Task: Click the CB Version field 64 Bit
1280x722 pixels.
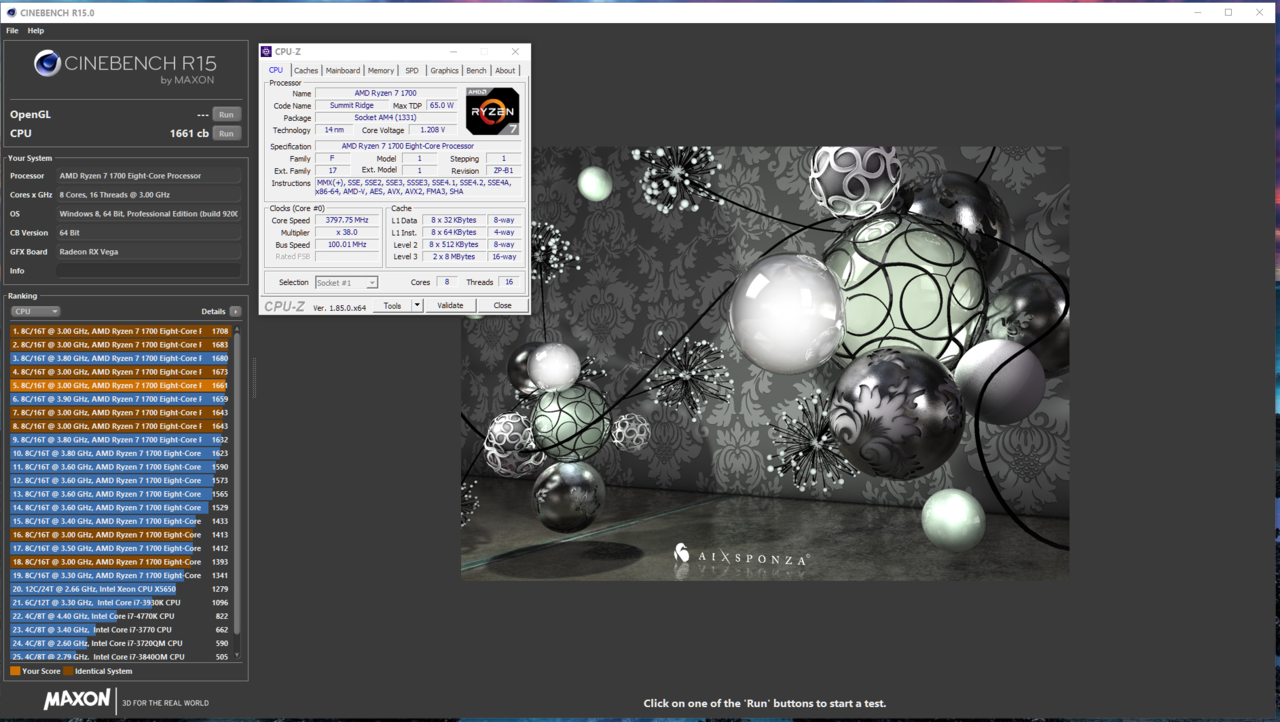Action: click(148, 233)
